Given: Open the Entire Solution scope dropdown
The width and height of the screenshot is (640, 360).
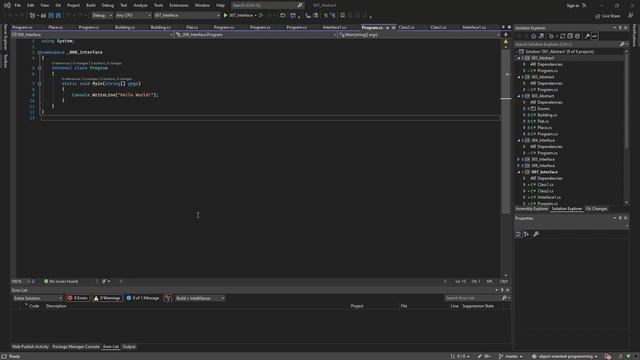Looking at the screenshot, I should pos(38,298).
